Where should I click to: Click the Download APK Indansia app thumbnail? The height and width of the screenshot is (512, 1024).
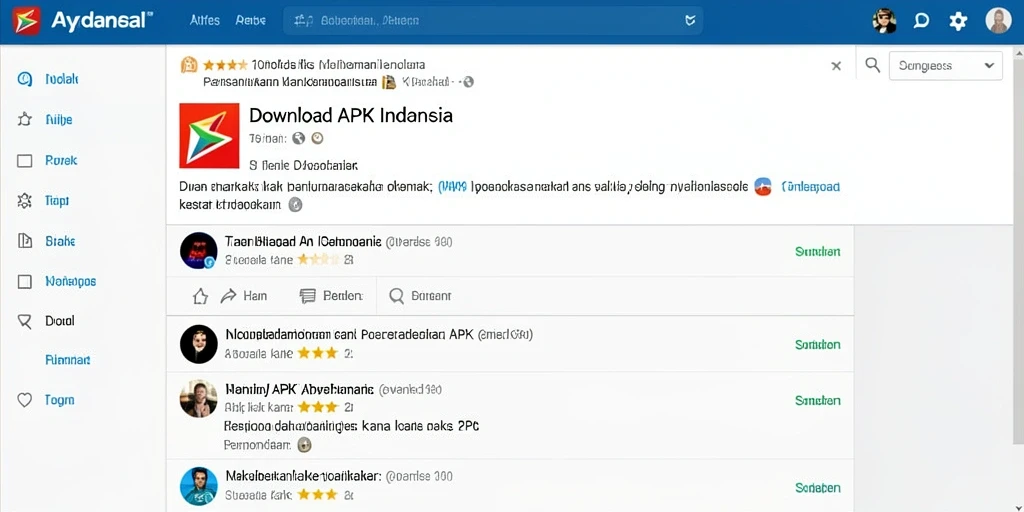[209, 136]
